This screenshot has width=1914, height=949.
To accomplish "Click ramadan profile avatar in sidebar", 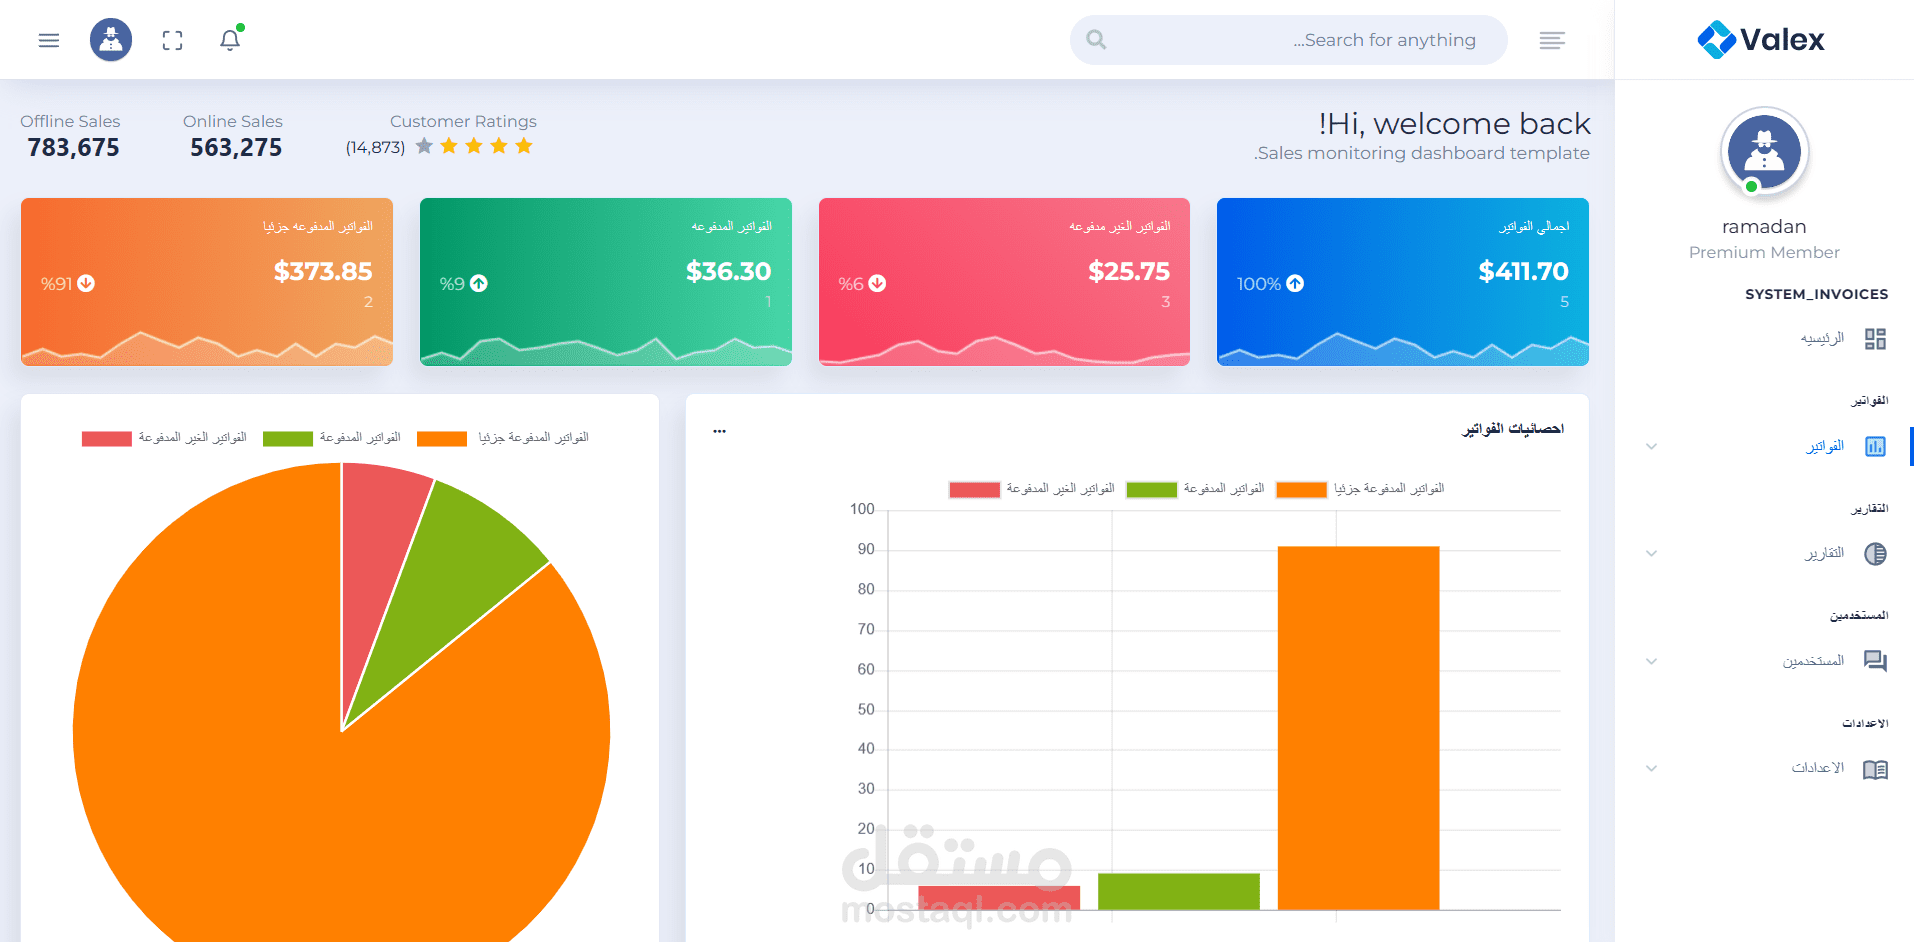I will click(1764, 152).
